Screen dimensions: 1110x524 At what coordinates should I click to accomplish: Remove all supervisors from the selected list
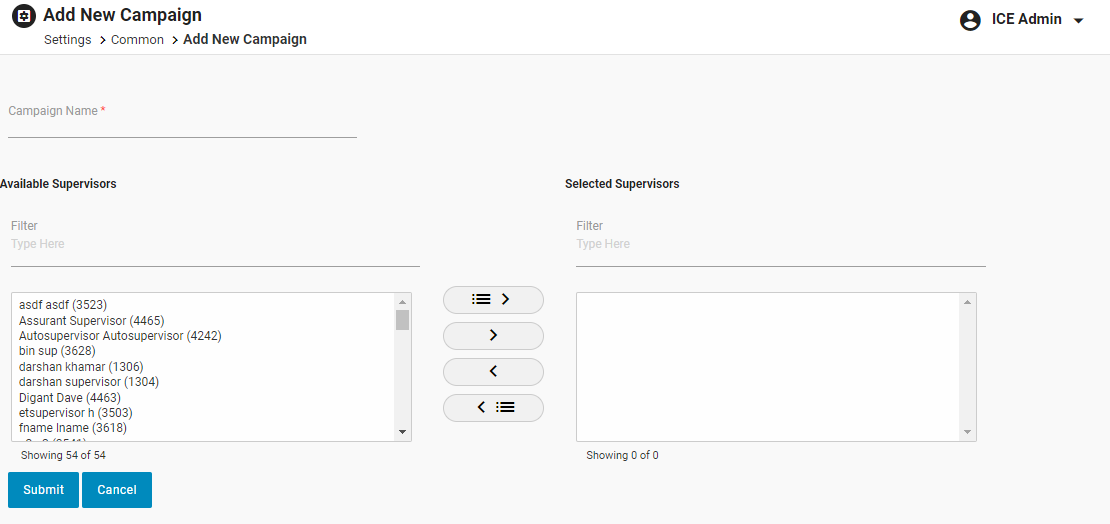pyautogui.click(x=493, y=407)
